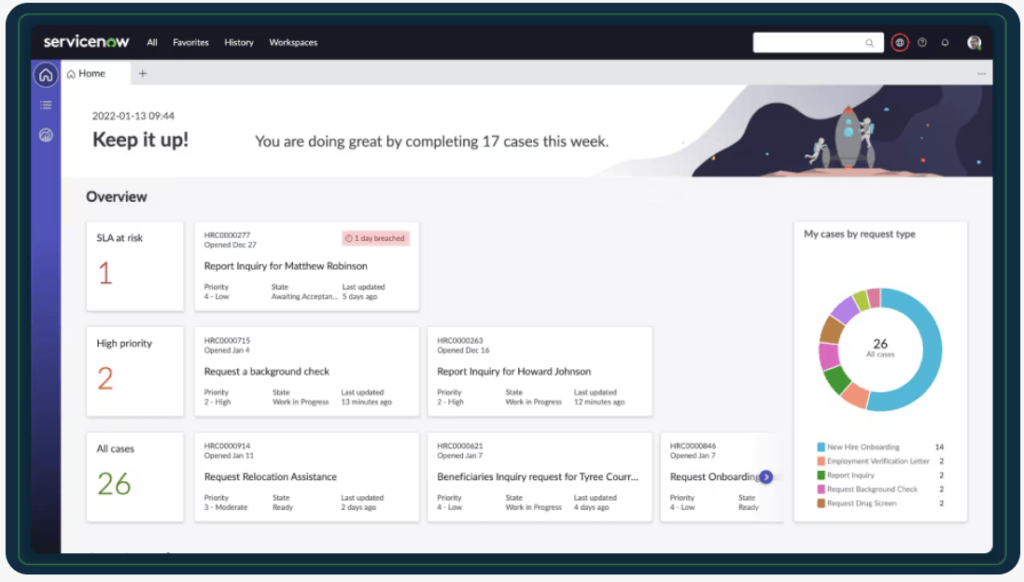Click the 1 day breached badge
Screen dimensions: 1024x582
coord(376,238)
